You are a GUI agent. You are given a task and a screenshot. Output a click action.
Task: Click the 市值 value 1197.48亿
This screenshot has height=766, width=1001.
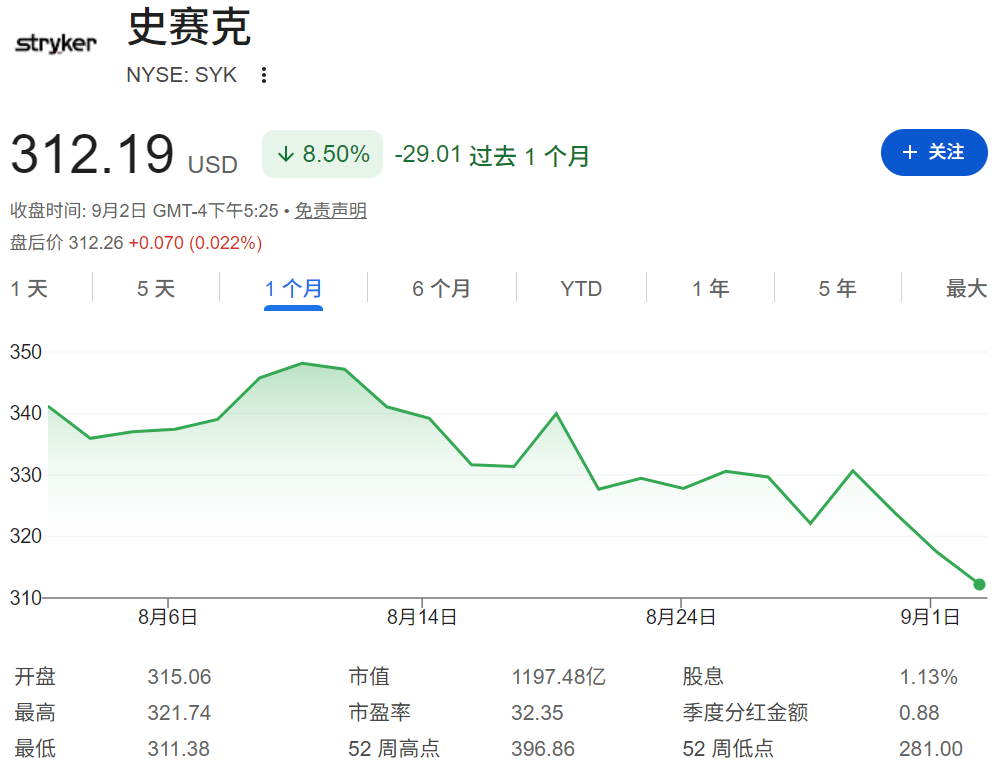[559, 677]
